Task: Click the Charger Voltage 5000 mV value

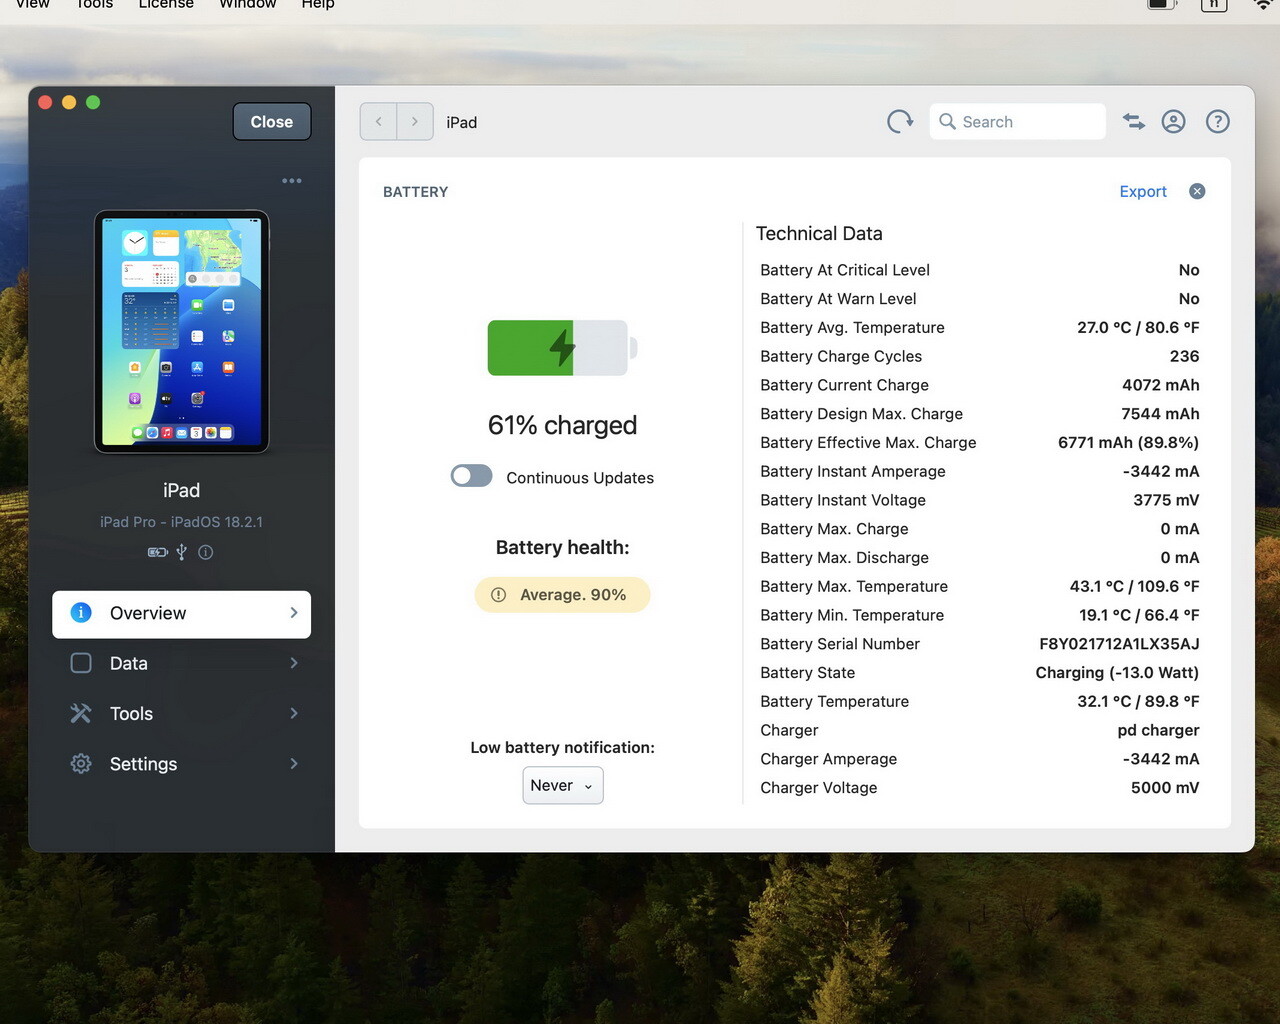Action: 1165,788
